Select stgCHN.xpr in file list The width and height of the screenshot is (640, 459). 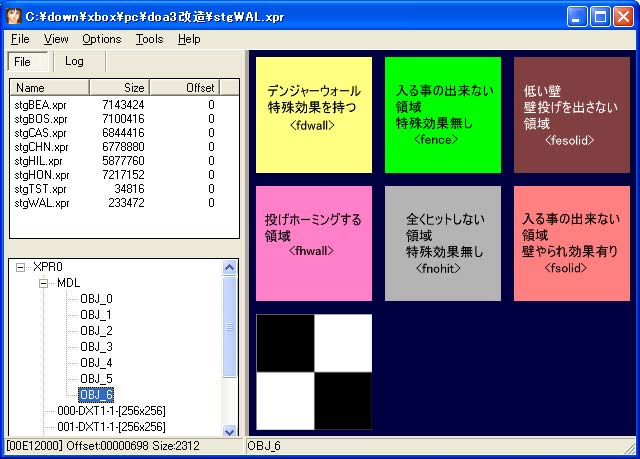[x=41, y=147]
